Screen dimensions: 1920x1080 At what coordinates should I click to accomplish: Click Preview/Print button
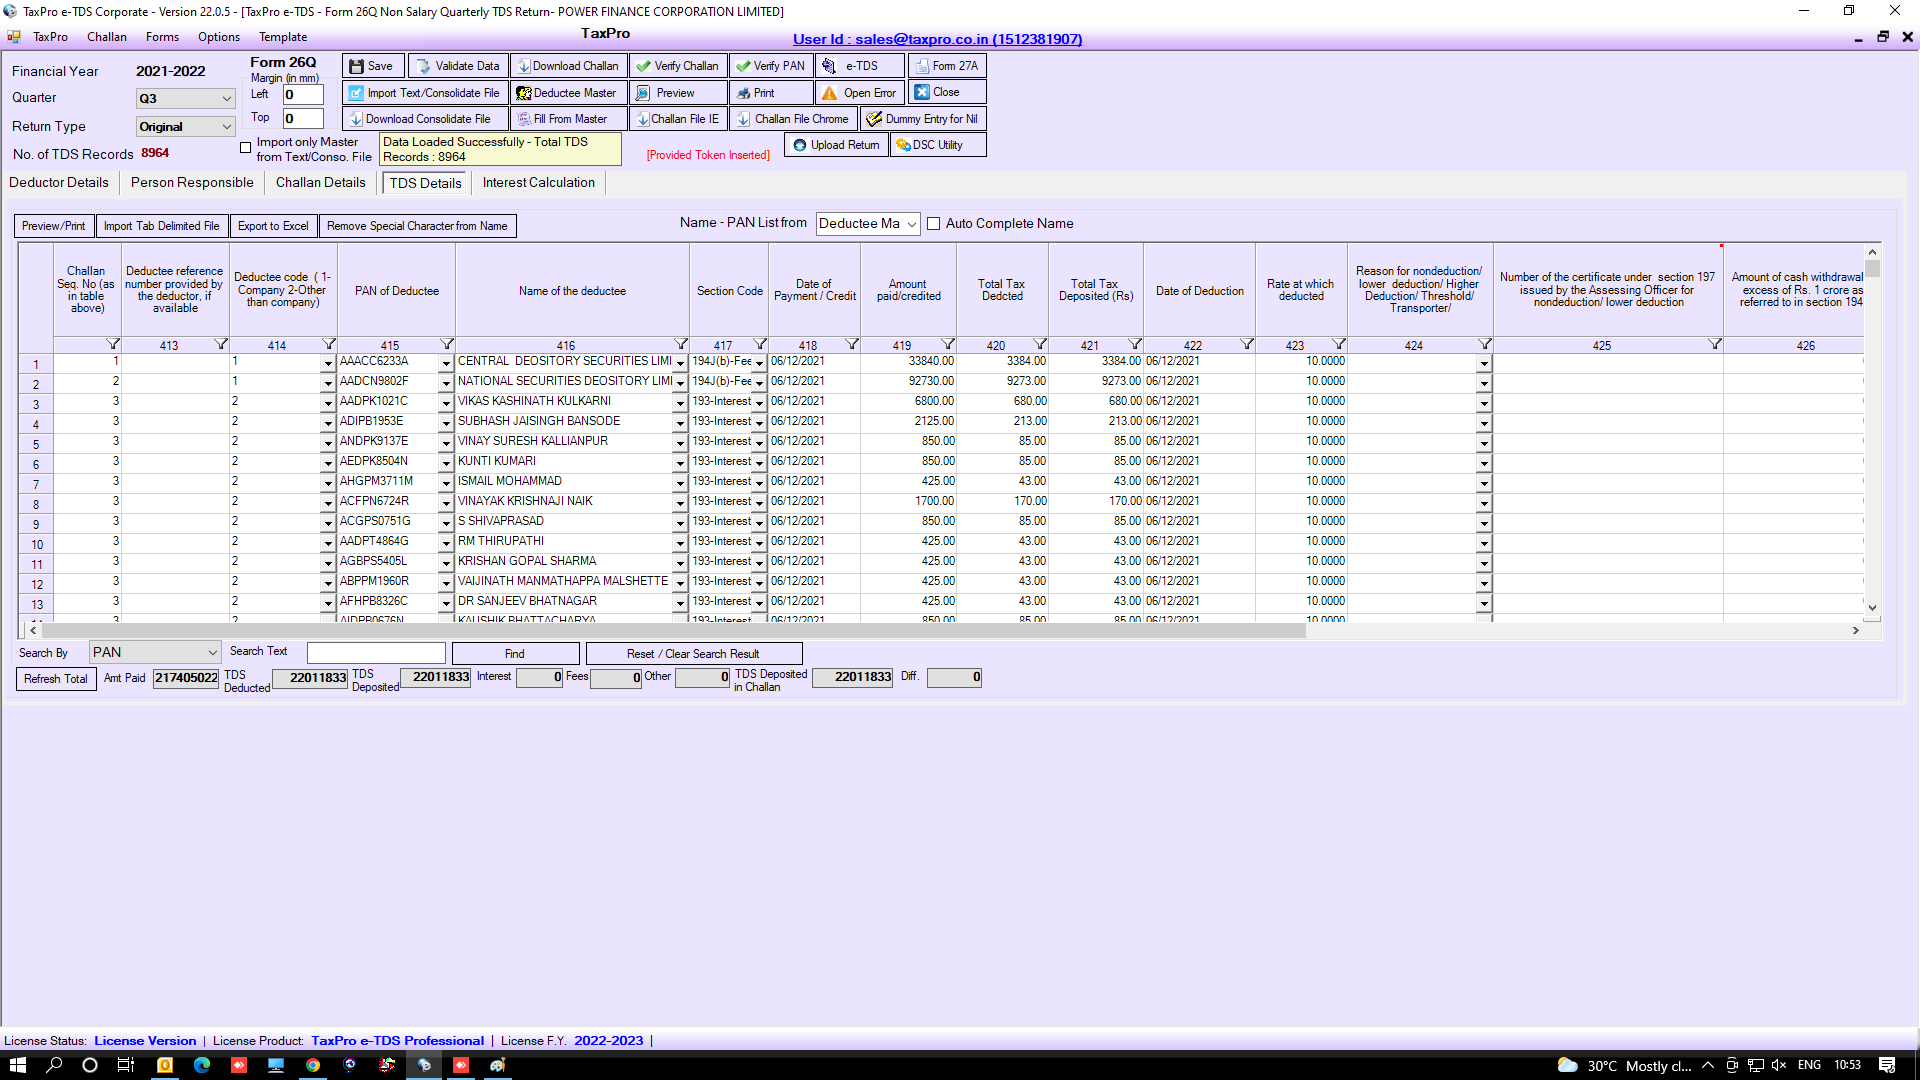point(54,226)
